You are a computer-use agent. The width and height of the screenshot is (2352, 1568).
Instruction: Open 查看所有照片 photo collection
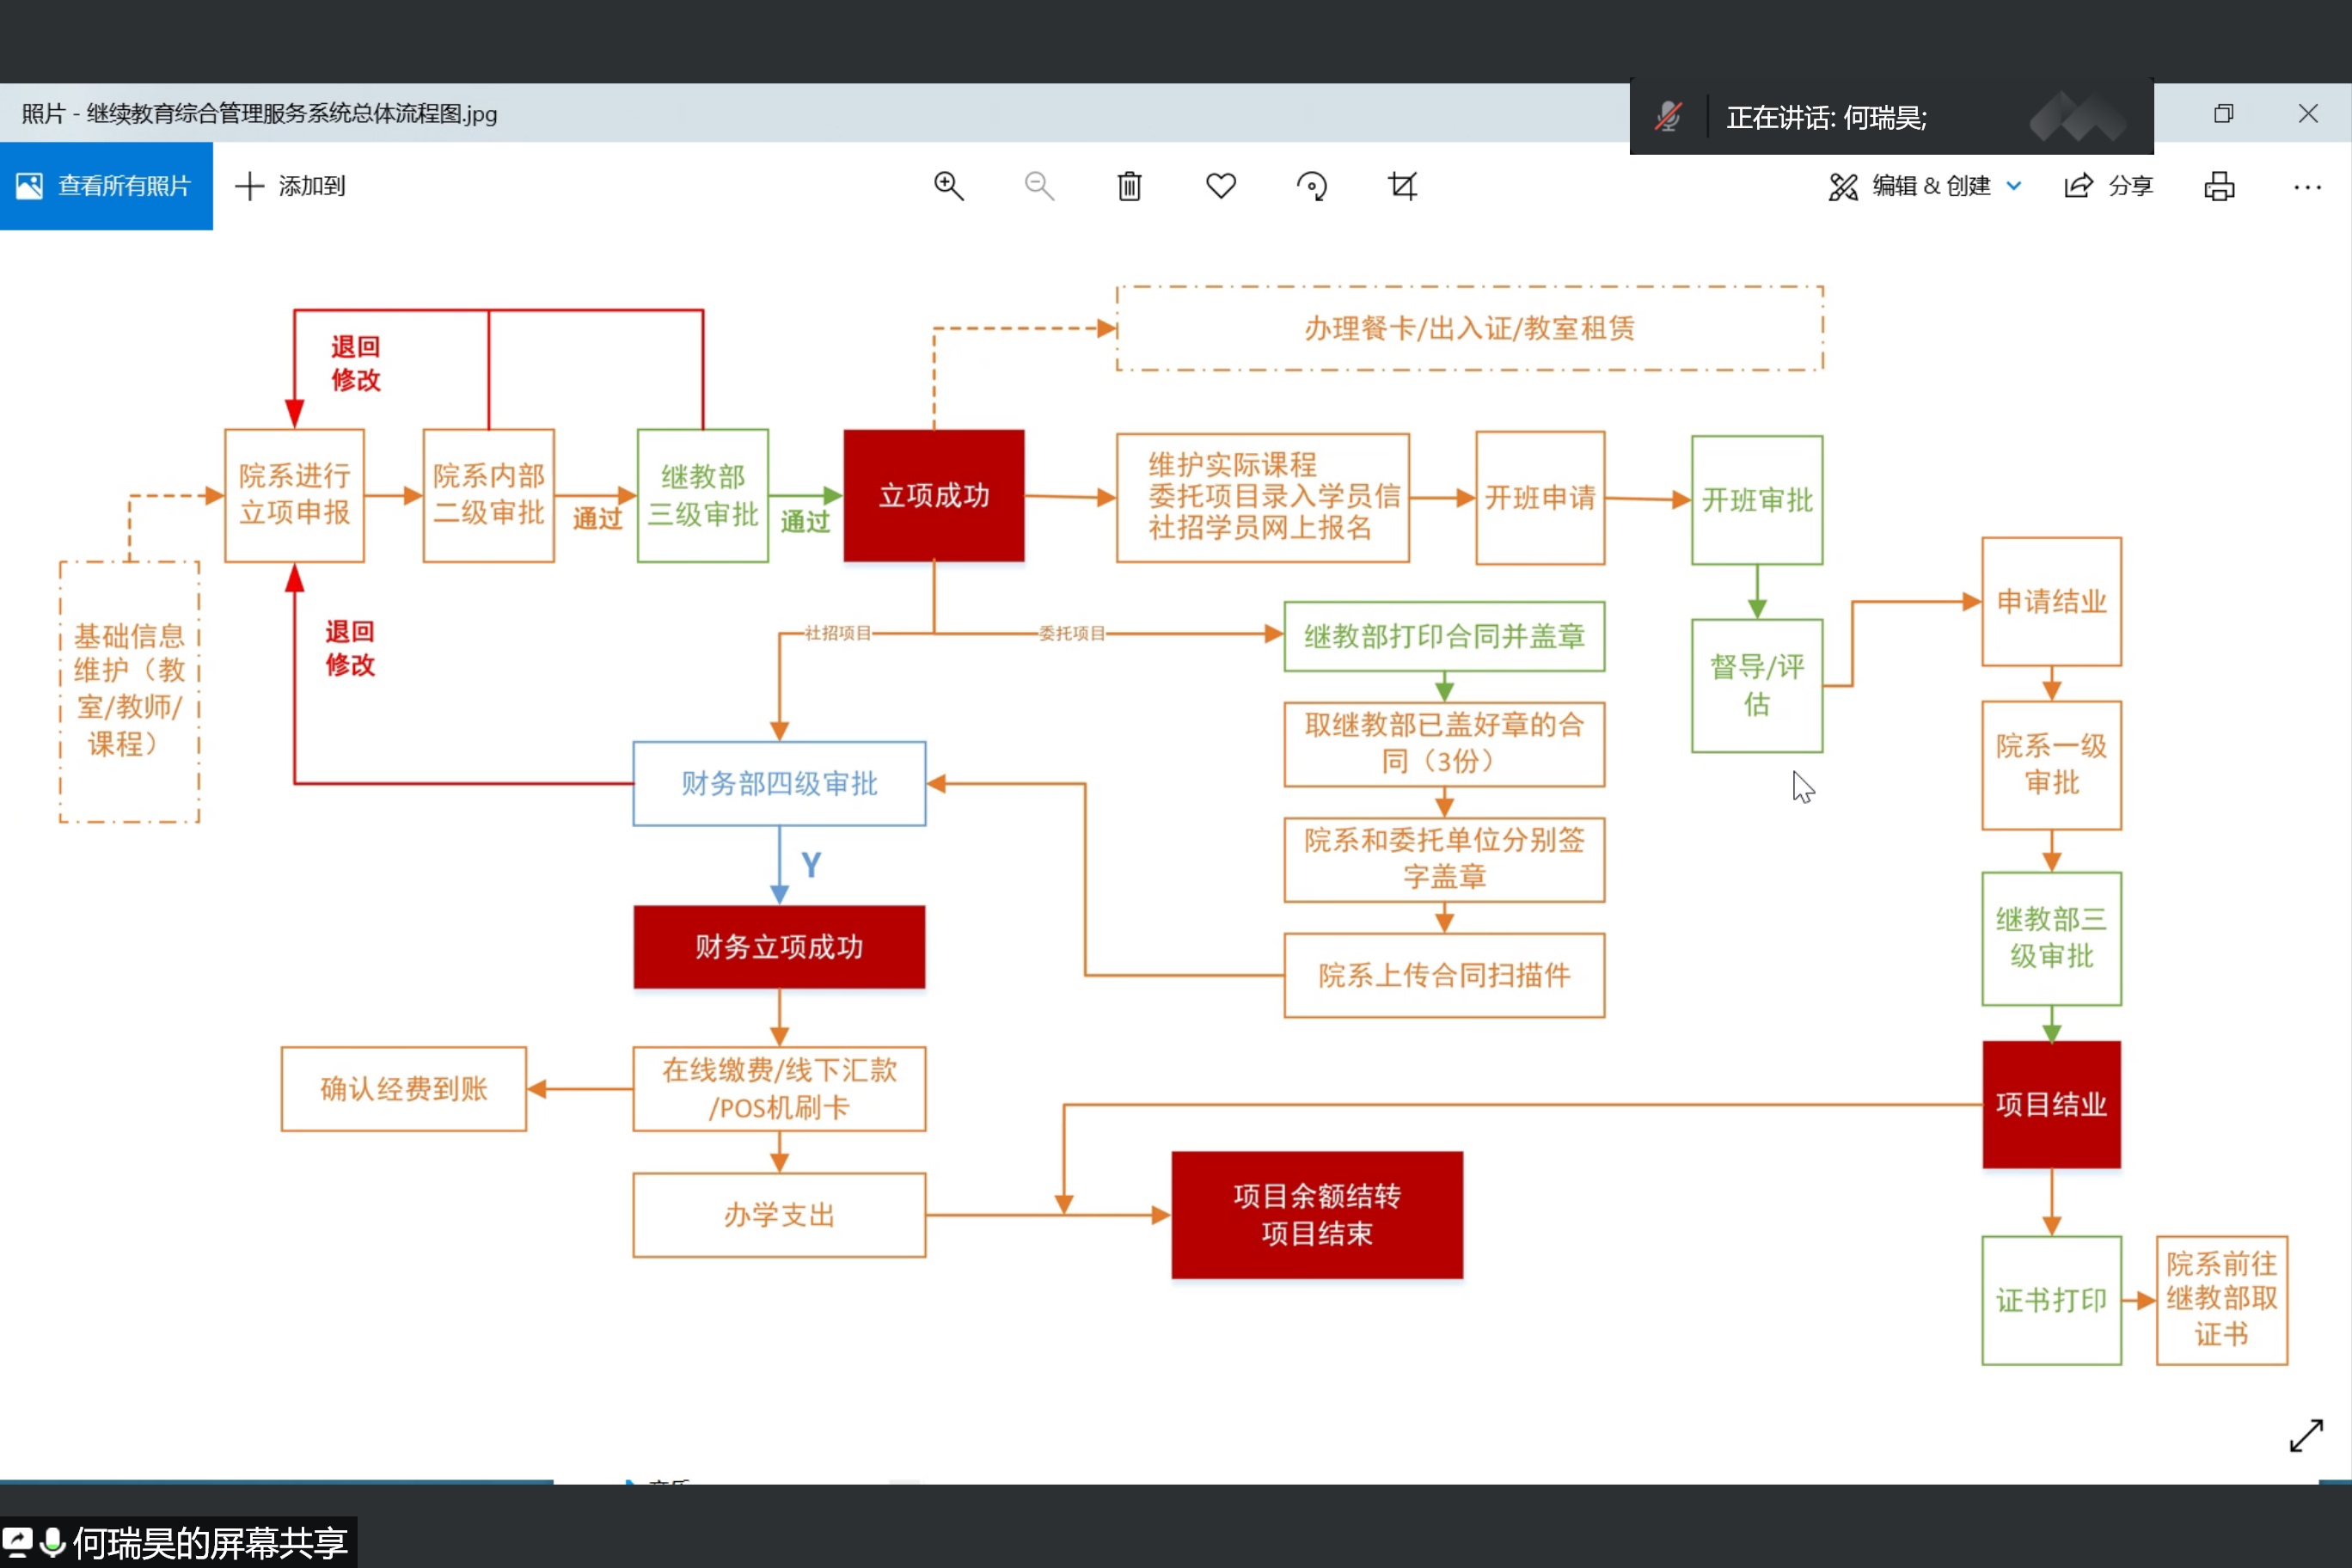click(106, 186)
